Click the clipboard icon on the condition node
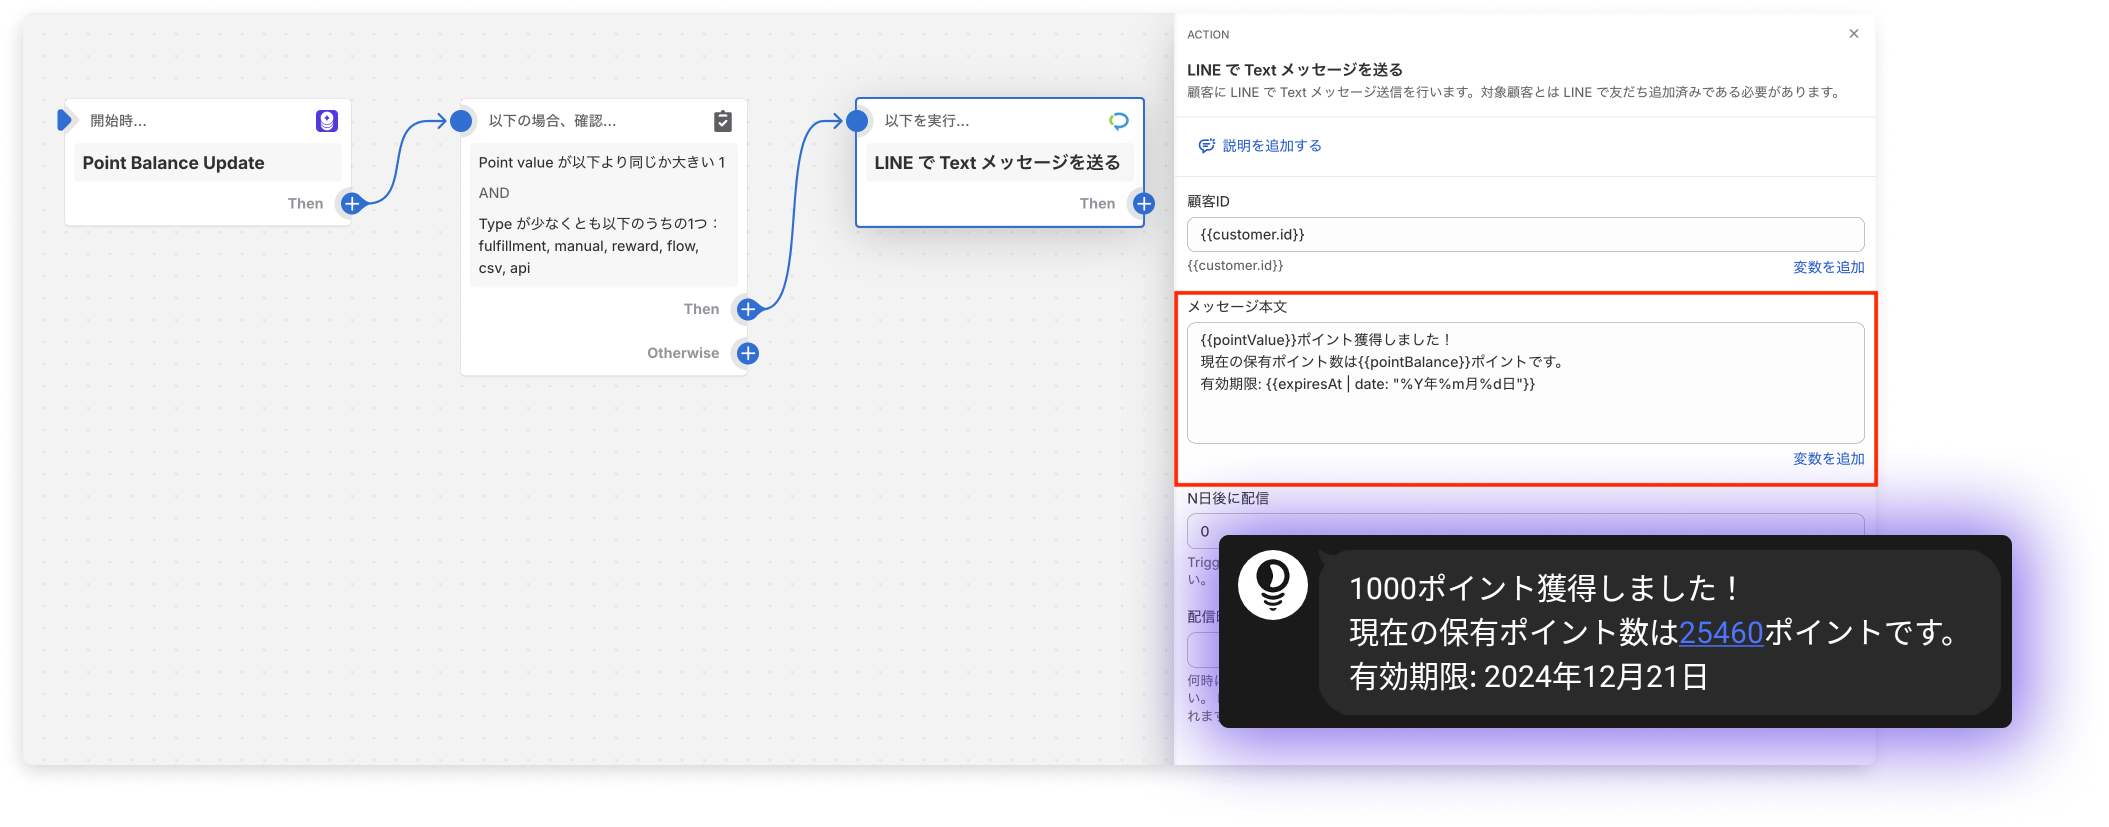Viewport: 2109px width, 827px height. pos(723,121)
